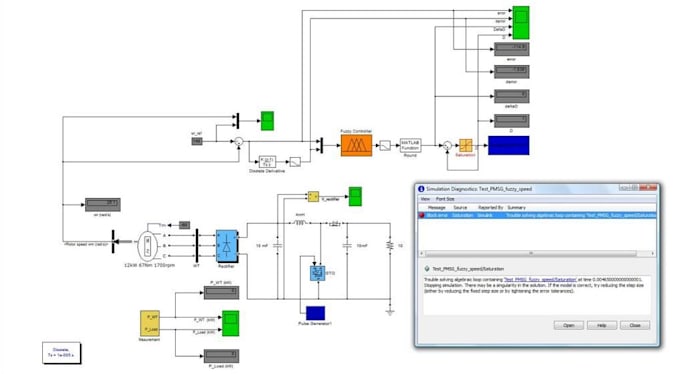Select the wr (rad/s) display block

coord(103,205)
